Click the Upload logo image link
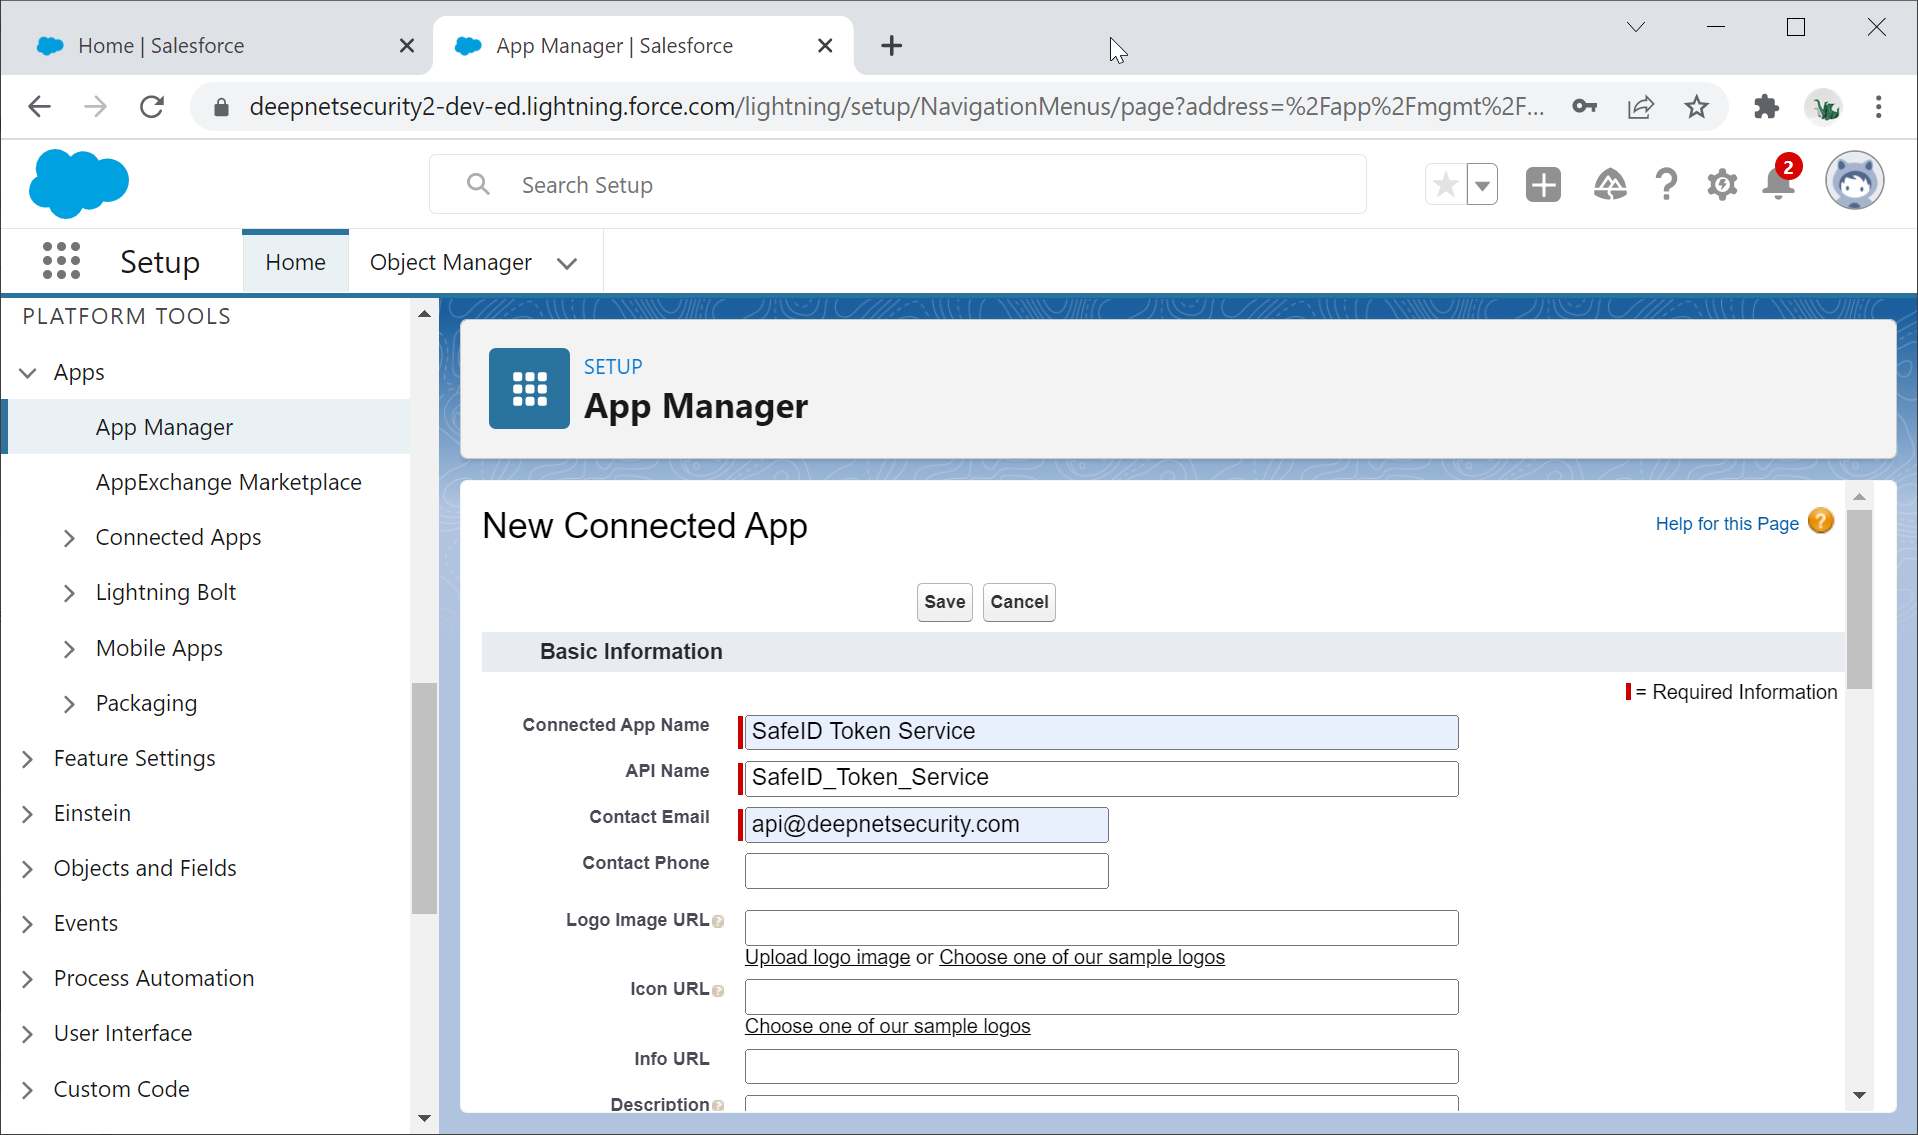The height and width of the screenshot is (1135, 1918). pos(827,957)
